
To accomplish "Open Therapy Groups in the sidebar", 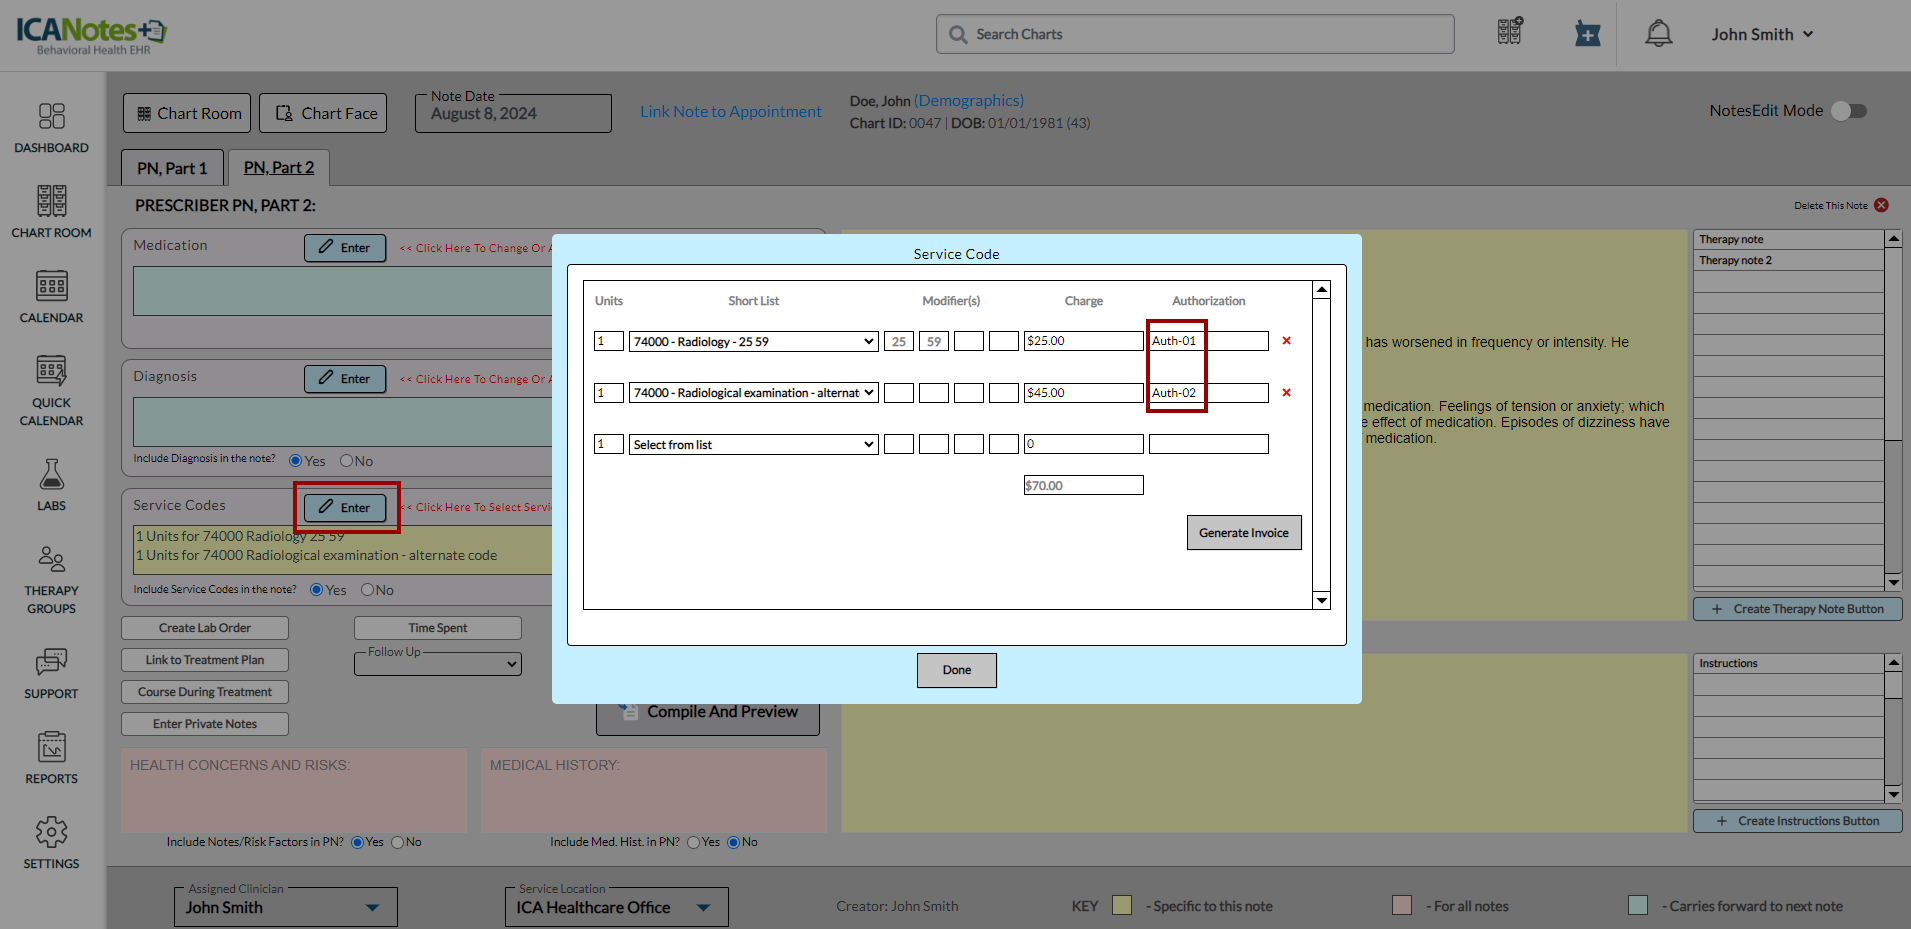I will point(51,579).
